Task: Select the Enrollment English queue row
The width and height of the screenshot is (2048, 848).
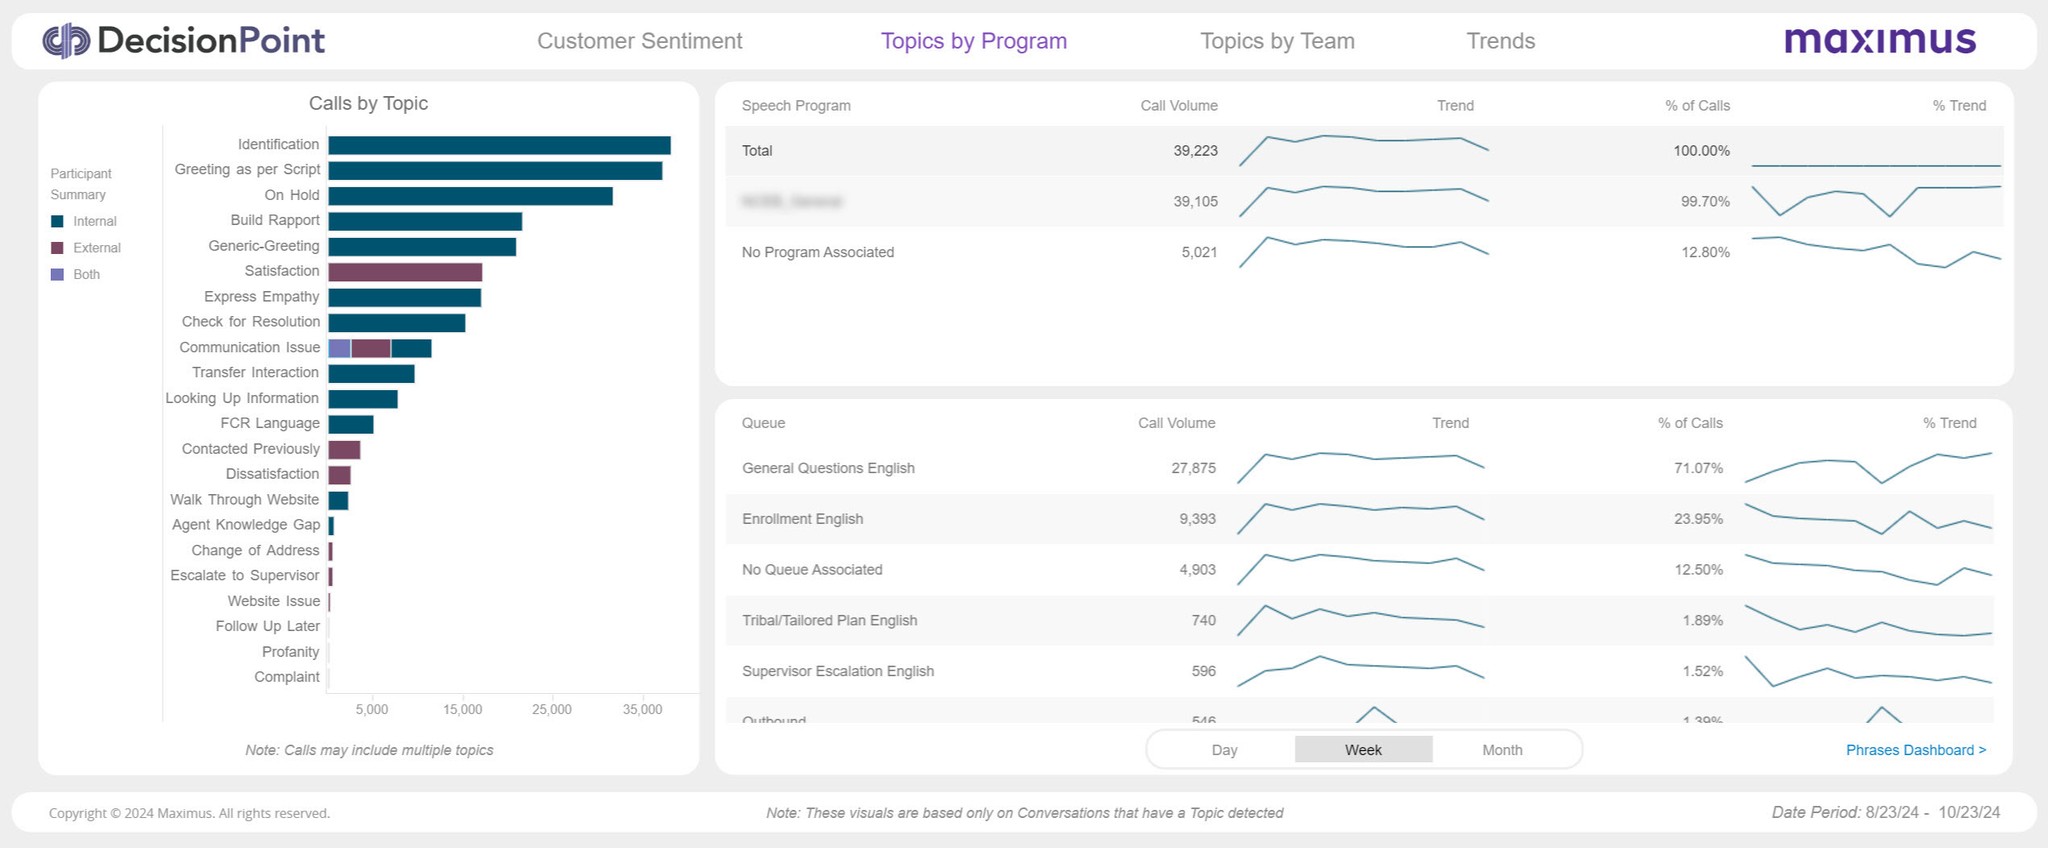Action: pos(1360,519)
